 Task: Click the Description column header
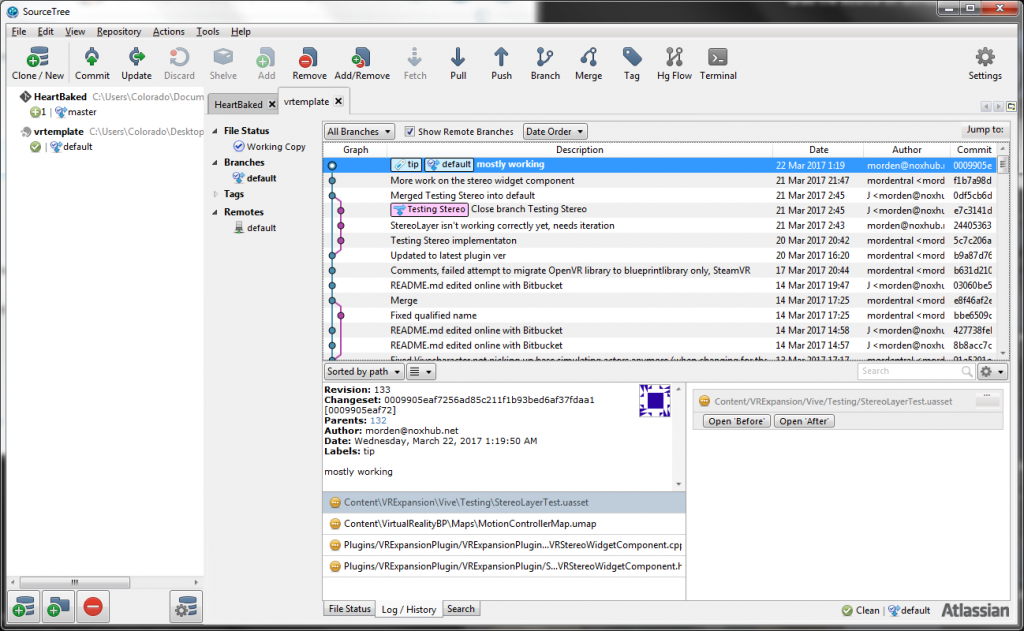(579, 150)
